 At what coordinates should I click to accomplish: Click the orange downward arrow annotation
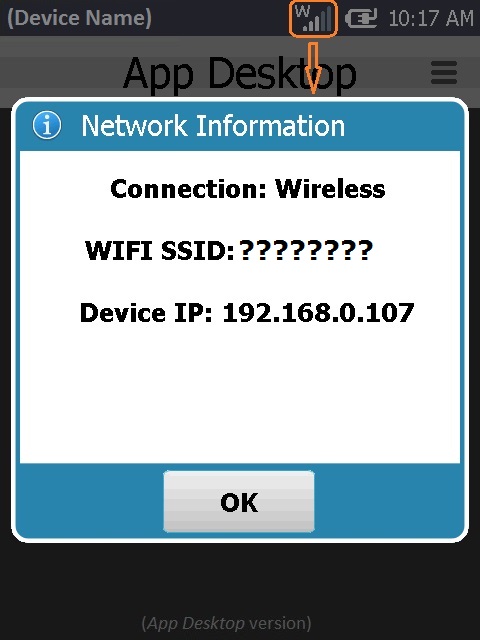[x=313, y=68]
